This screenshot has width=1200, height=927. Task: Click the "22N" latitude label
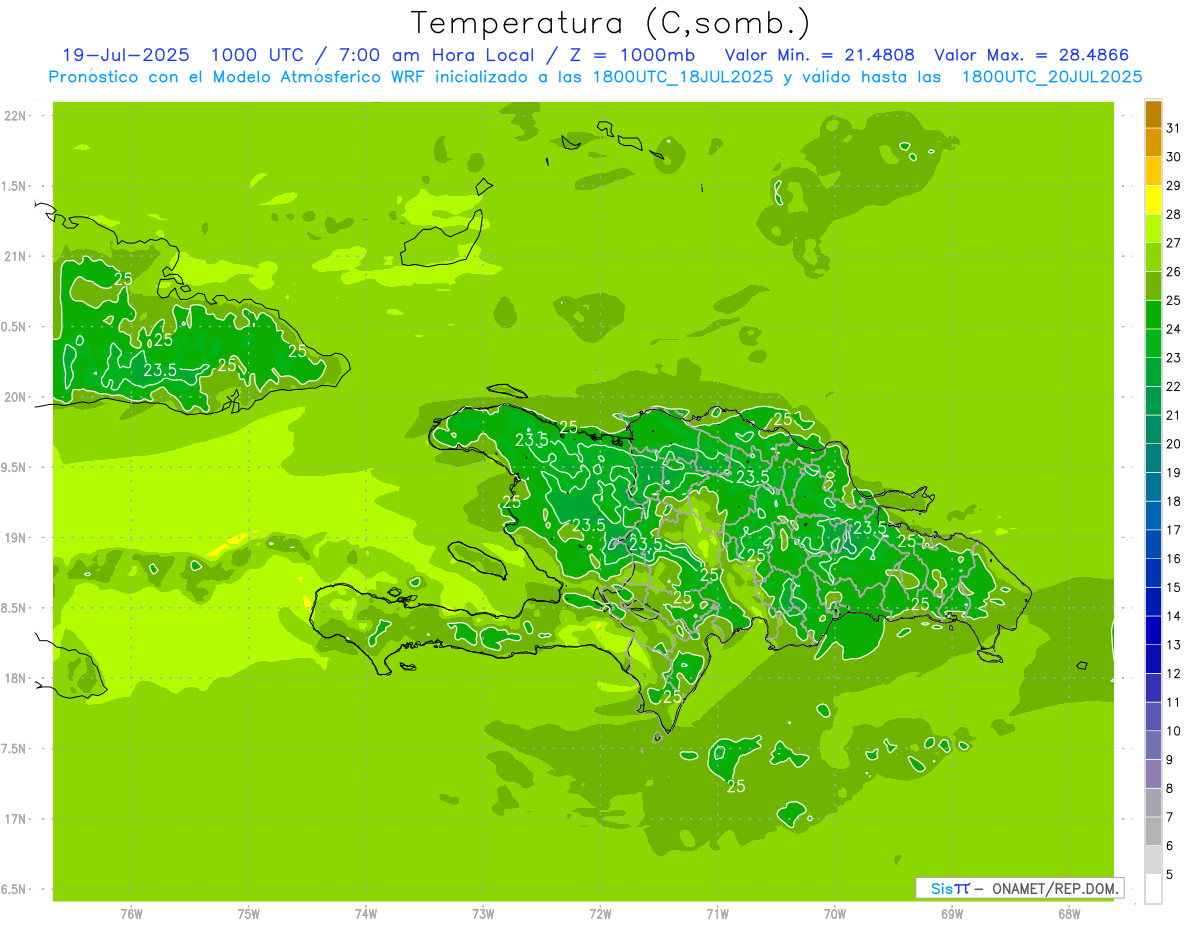click(17, 116)
